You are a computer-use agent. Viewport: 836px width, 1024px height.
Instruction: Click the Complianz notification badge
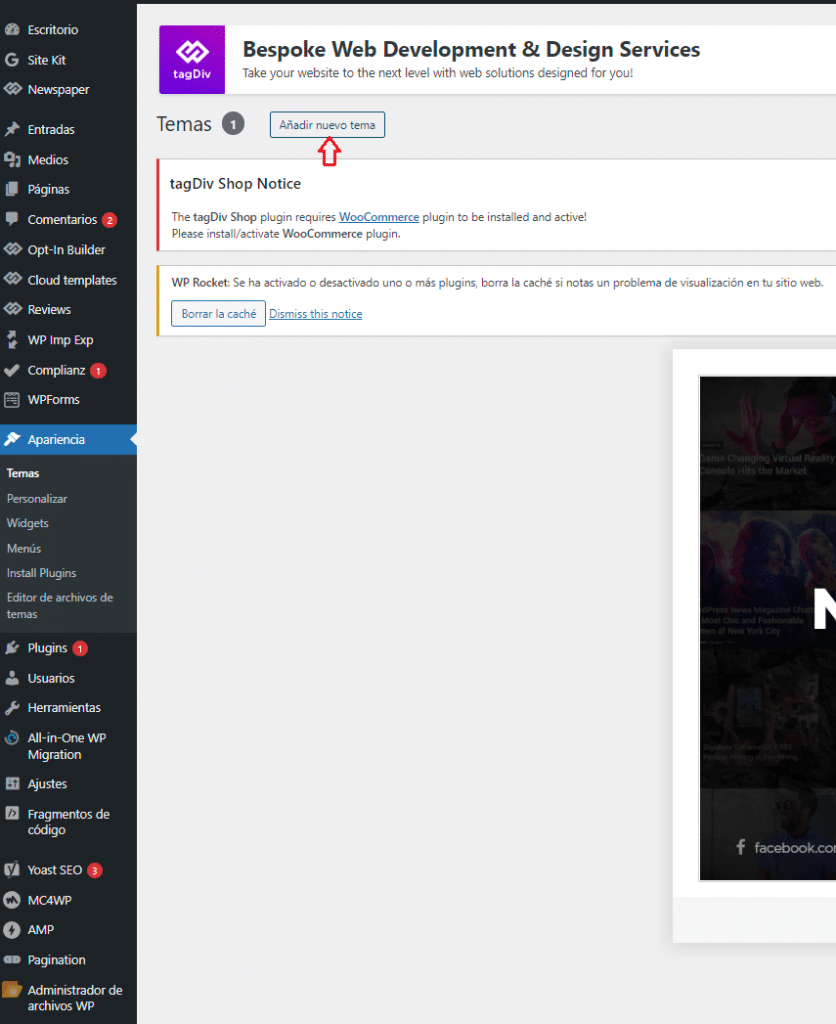tap(98, 371)
